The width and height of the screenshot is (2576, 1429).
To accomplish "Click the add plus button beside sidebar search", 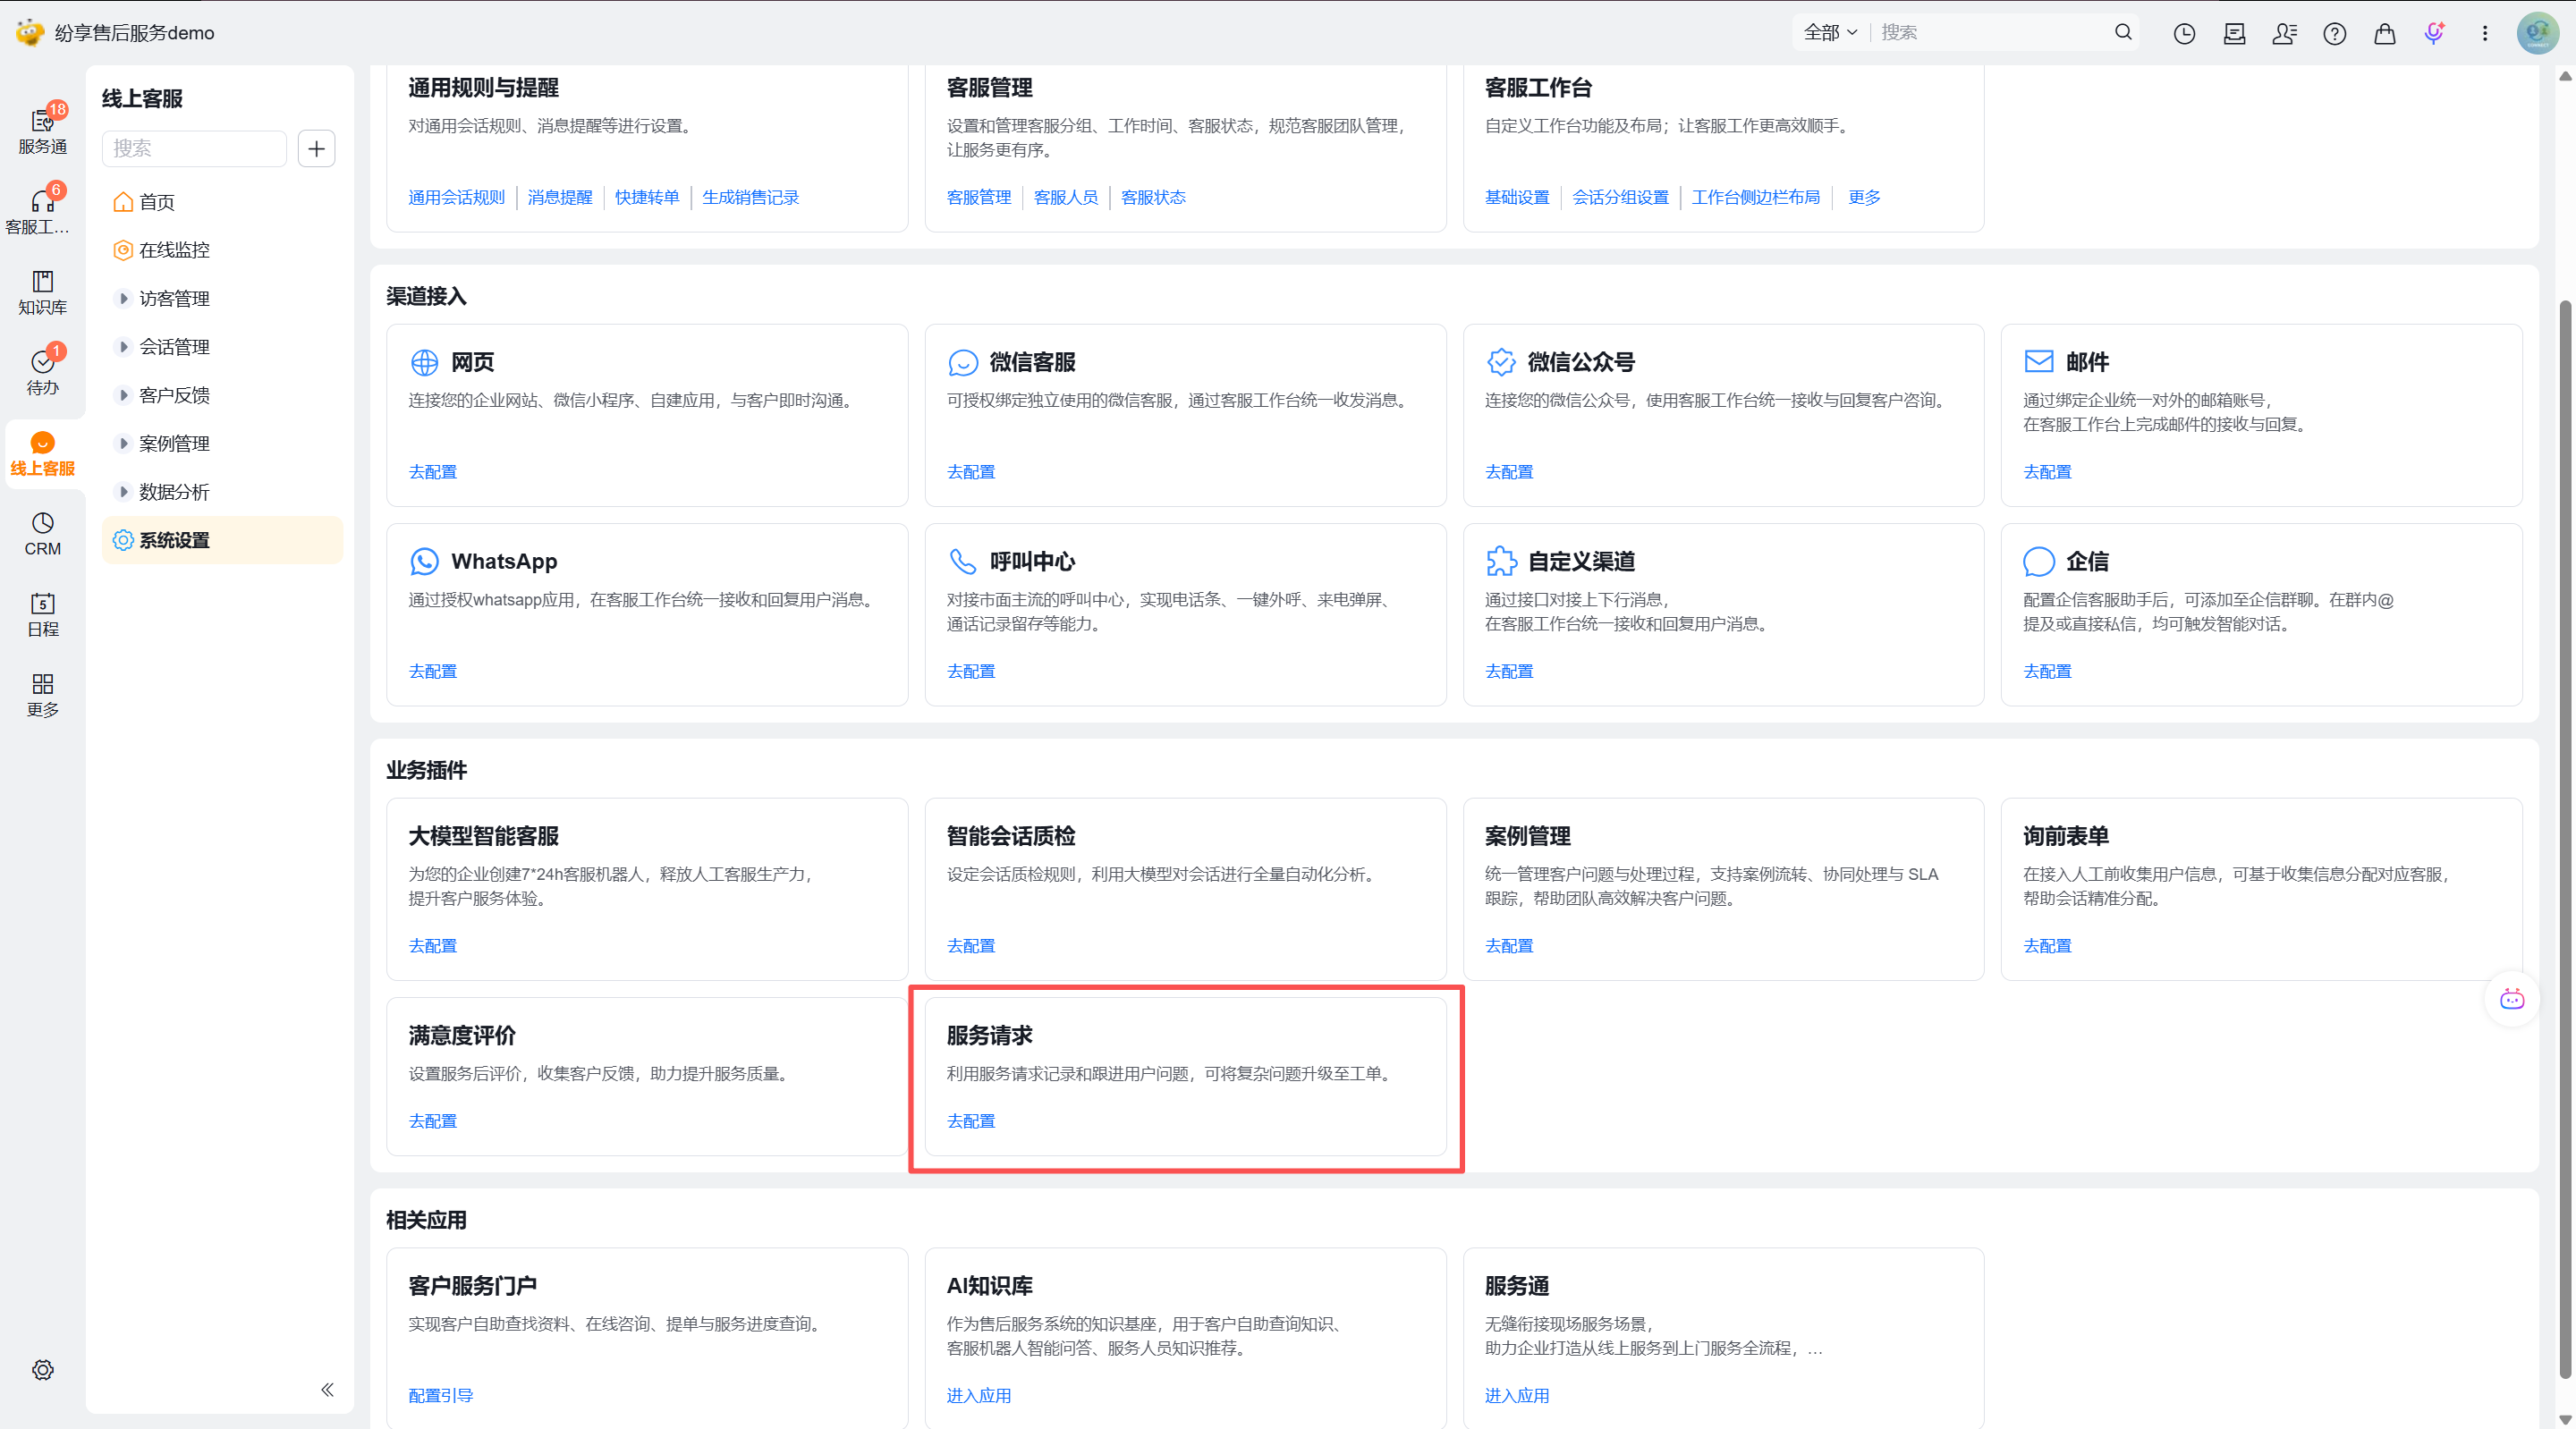I will (316, 149).
